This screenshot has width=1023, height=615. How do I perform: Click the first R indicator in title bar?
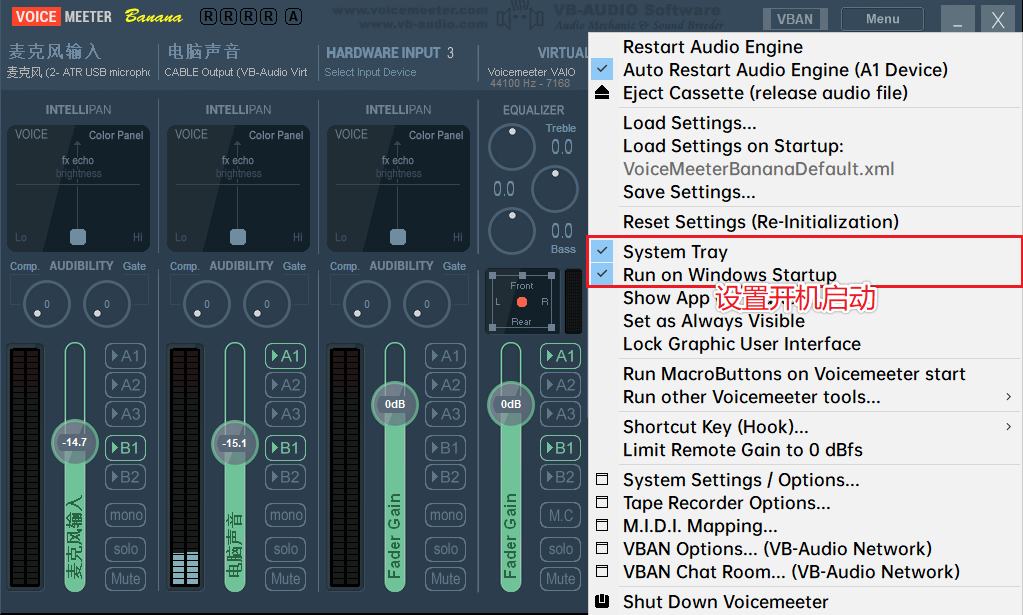[x=209, y=16]
